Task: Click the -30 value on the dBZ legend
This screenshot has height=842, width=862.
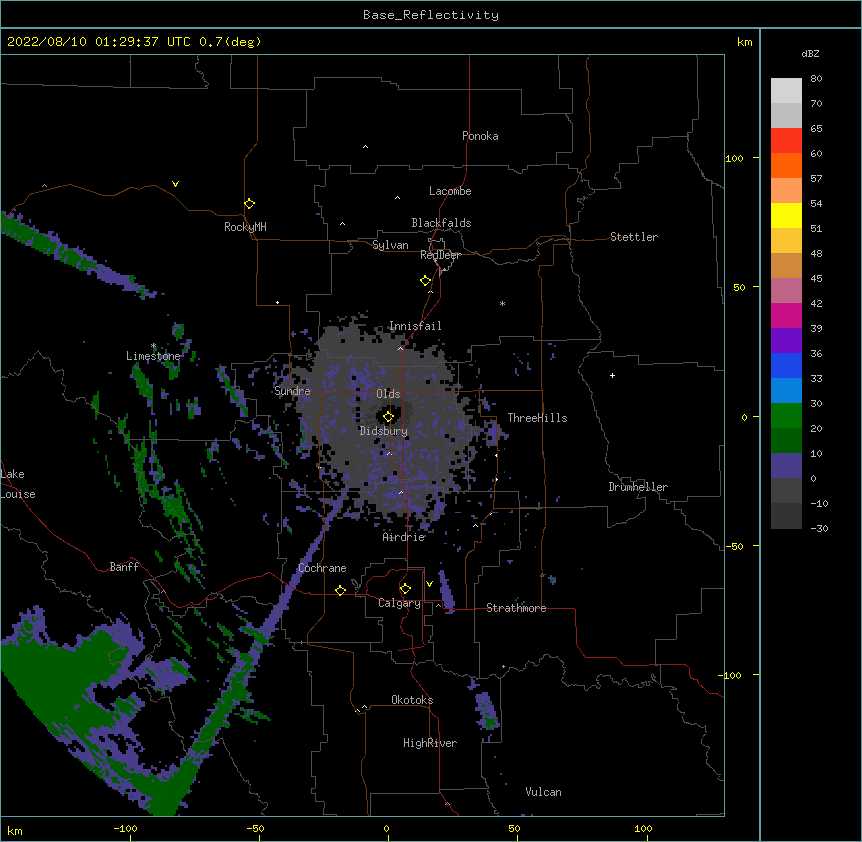Action: 819,528
